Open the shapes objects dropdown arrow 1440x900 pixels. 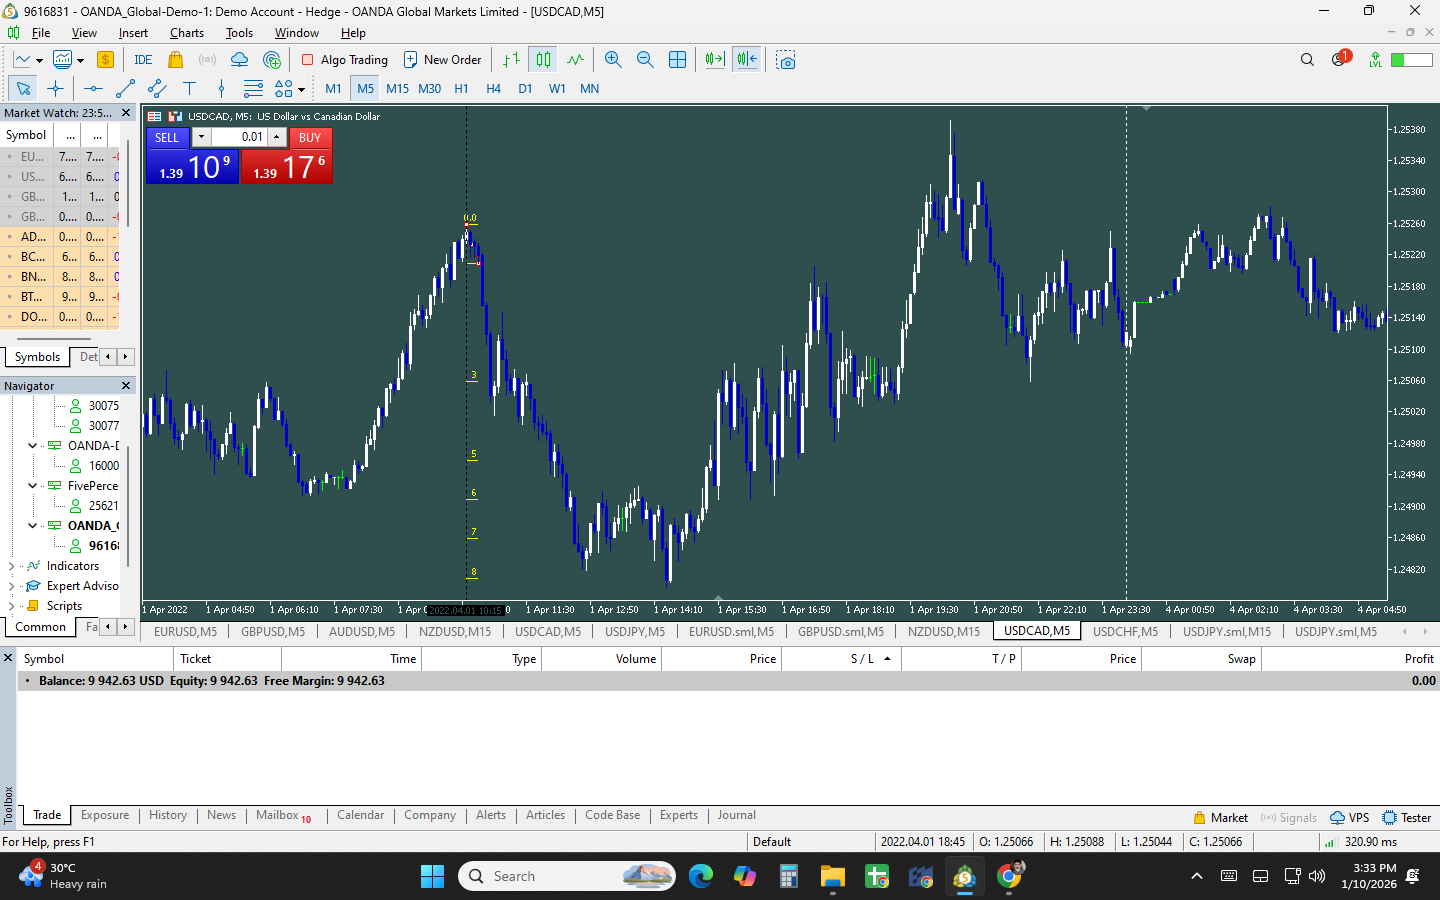tap(301, 90)
